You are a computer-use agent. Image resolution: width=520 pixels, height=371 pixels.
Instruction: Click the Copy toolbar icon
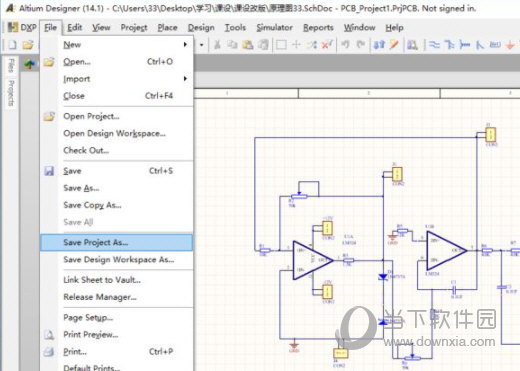[x=232, y=45]
